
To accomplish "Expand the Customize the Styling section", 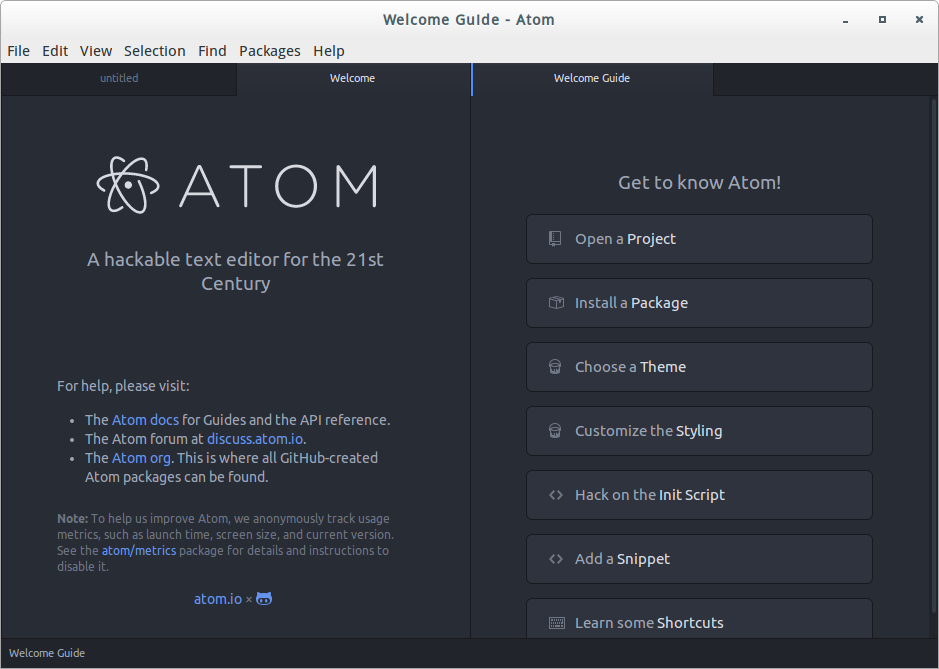I will pos(699,431).
